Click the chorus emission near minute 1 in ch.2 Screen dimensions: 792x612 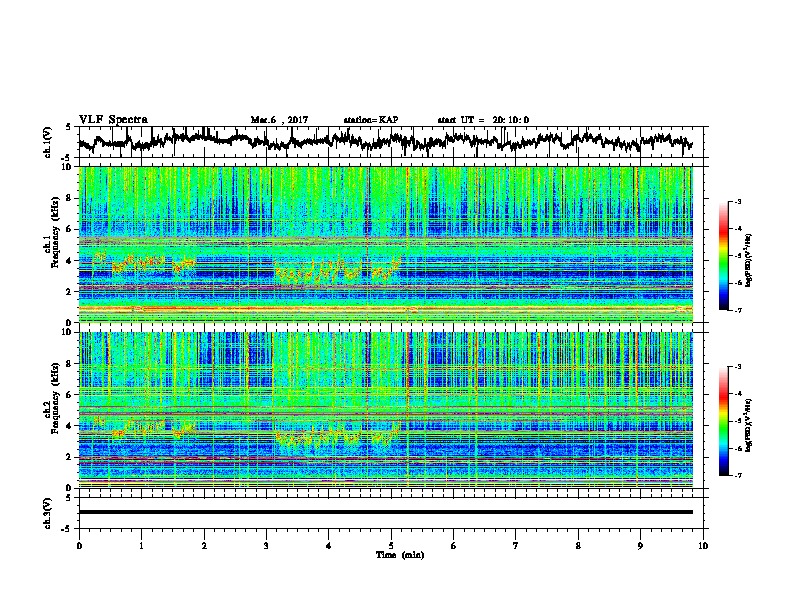click(x=144, y=429)
